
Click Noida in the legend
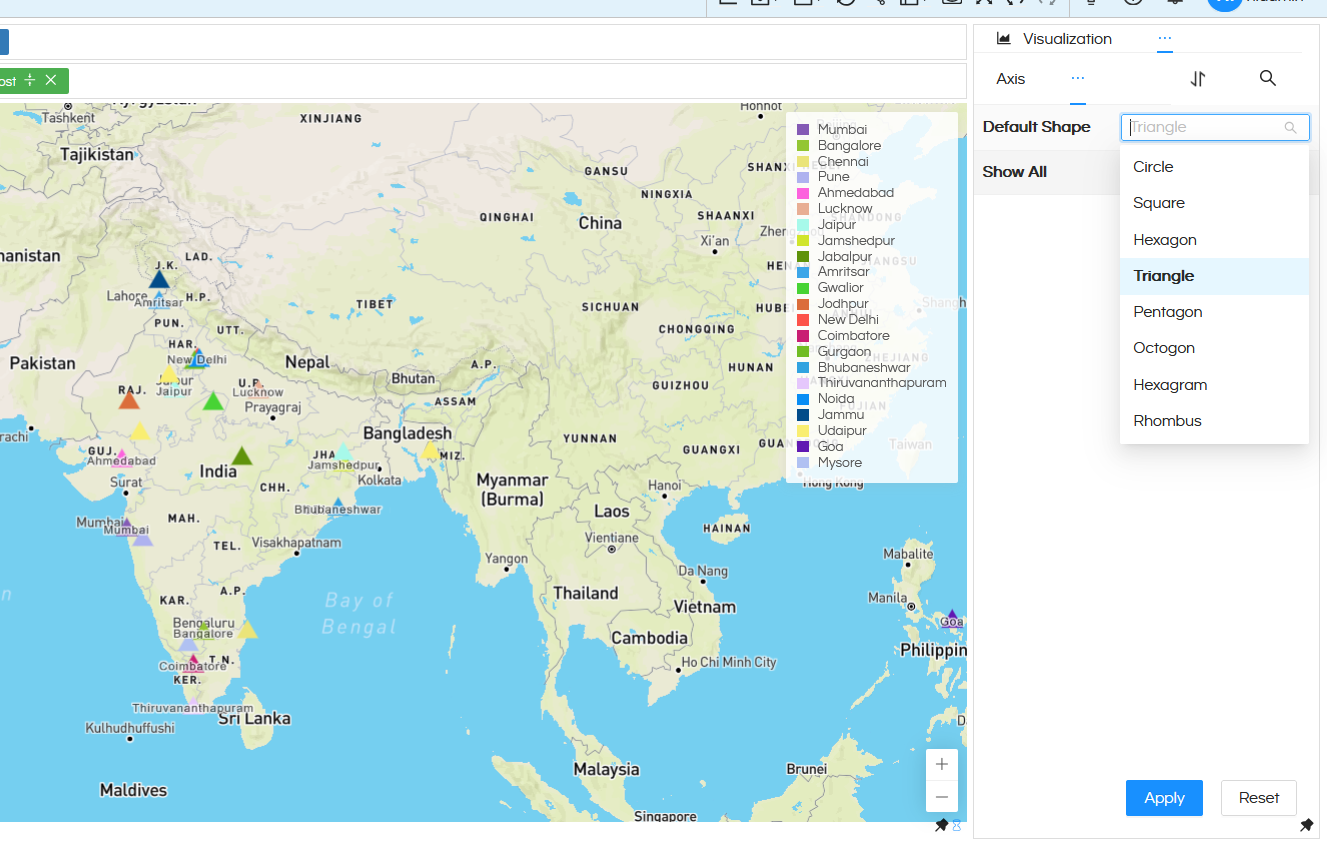(x=836, y=399)
